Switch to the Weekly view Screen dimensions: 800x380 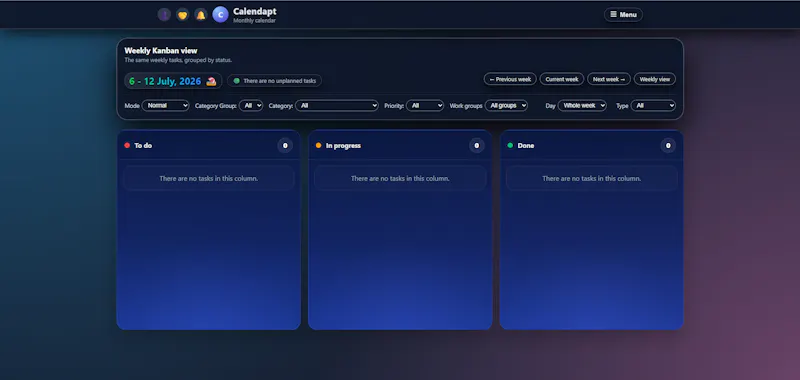[x=655, y=79]
